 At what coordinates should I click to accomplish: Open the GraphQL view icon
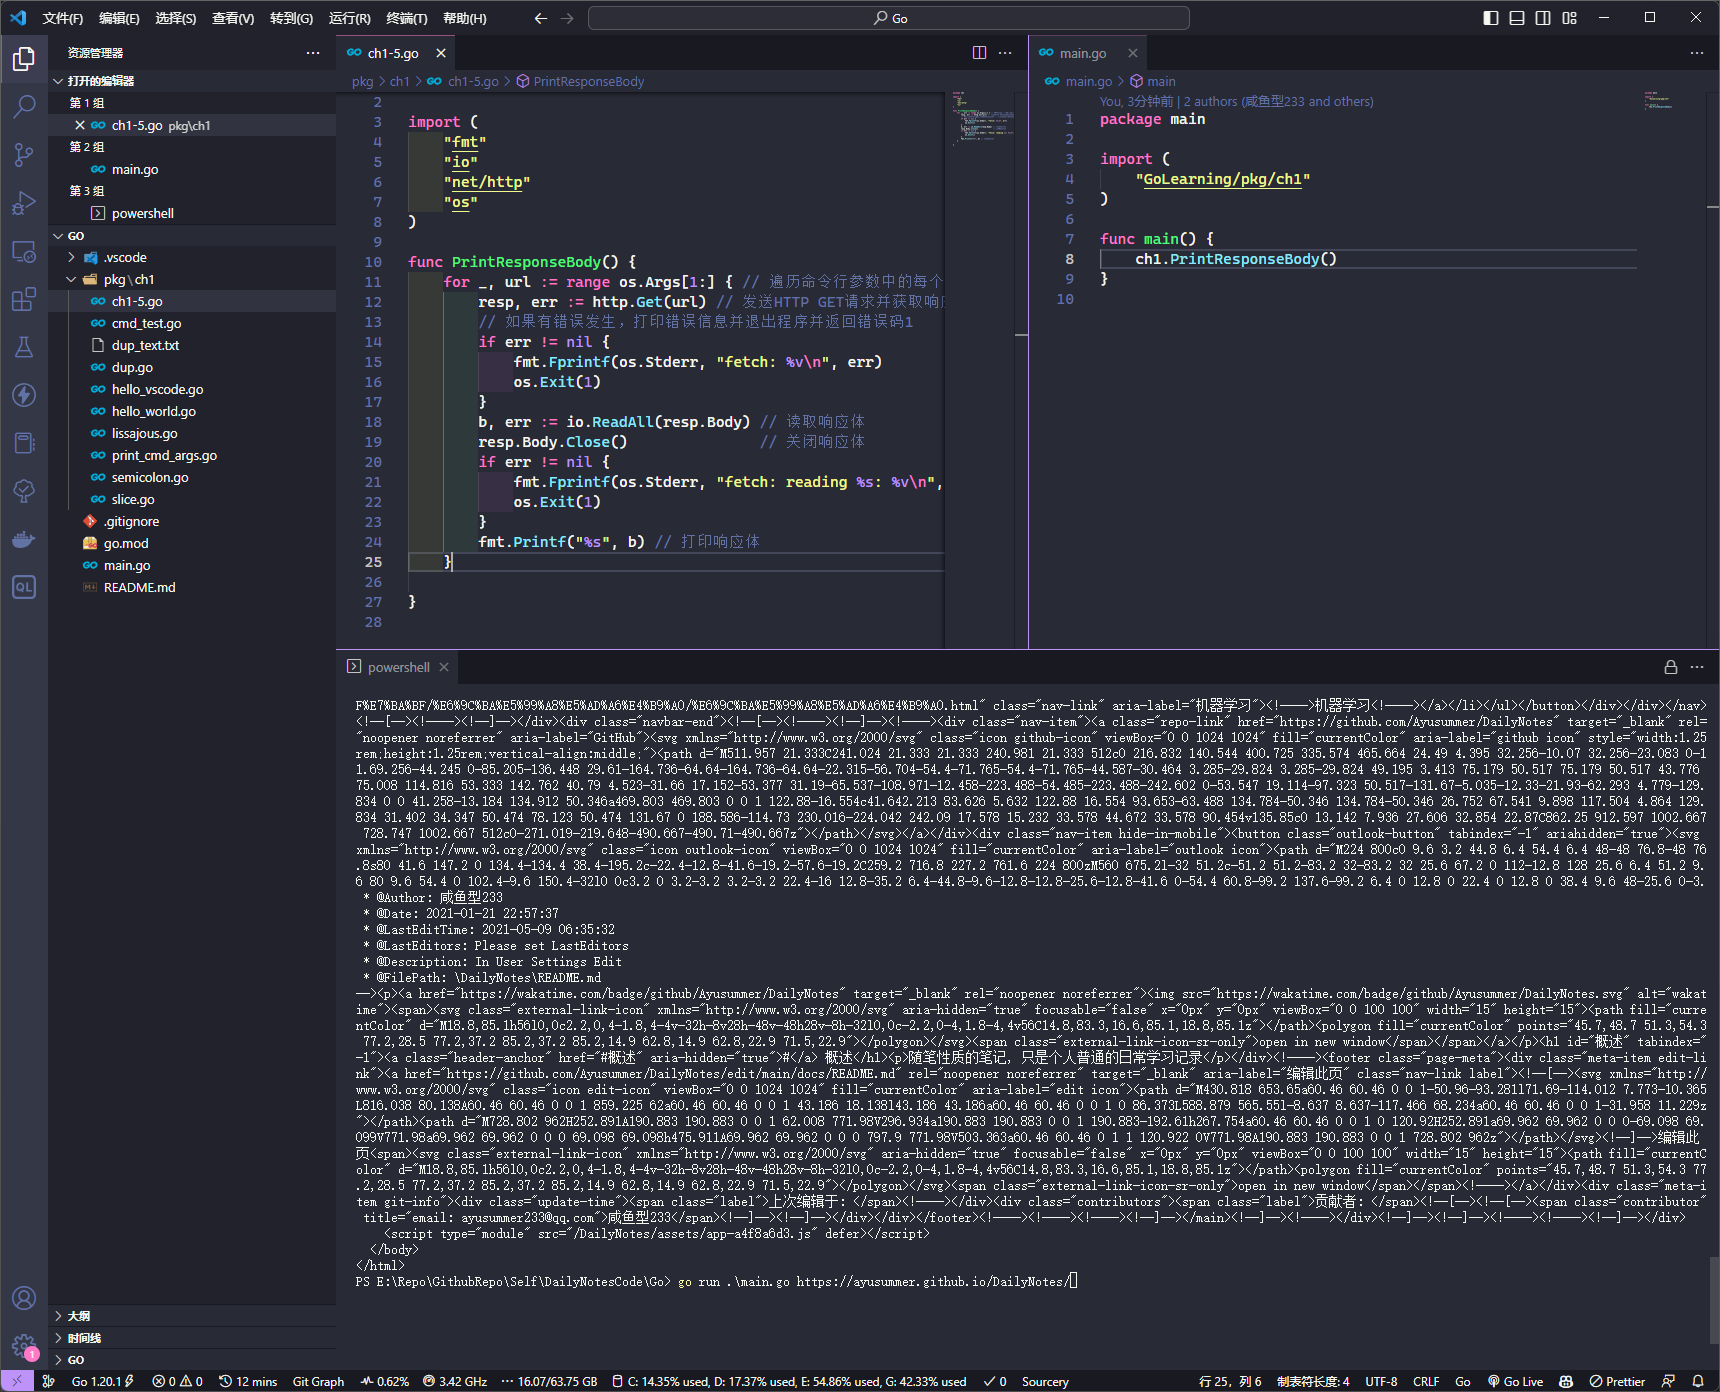point(24,587)
